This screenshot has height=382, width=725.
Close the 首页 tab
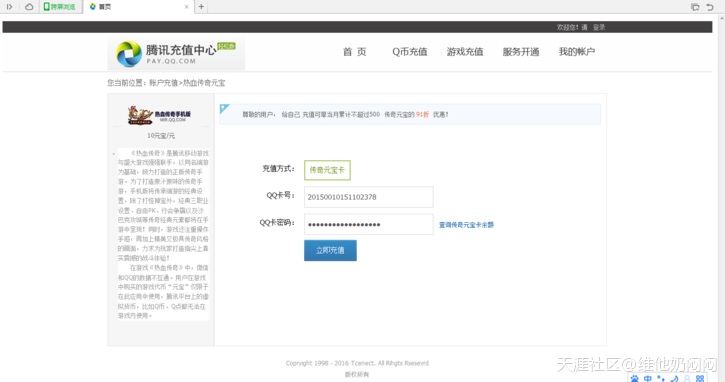tap(186, 7)
